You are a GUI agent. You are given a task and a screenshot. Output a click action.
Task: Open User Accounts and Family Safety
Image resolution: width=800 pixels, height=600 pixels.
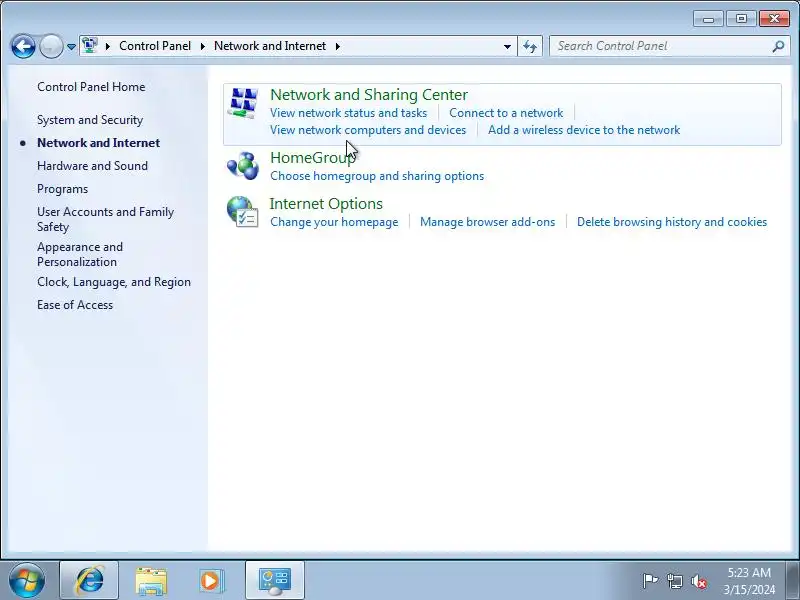(106, 219)
